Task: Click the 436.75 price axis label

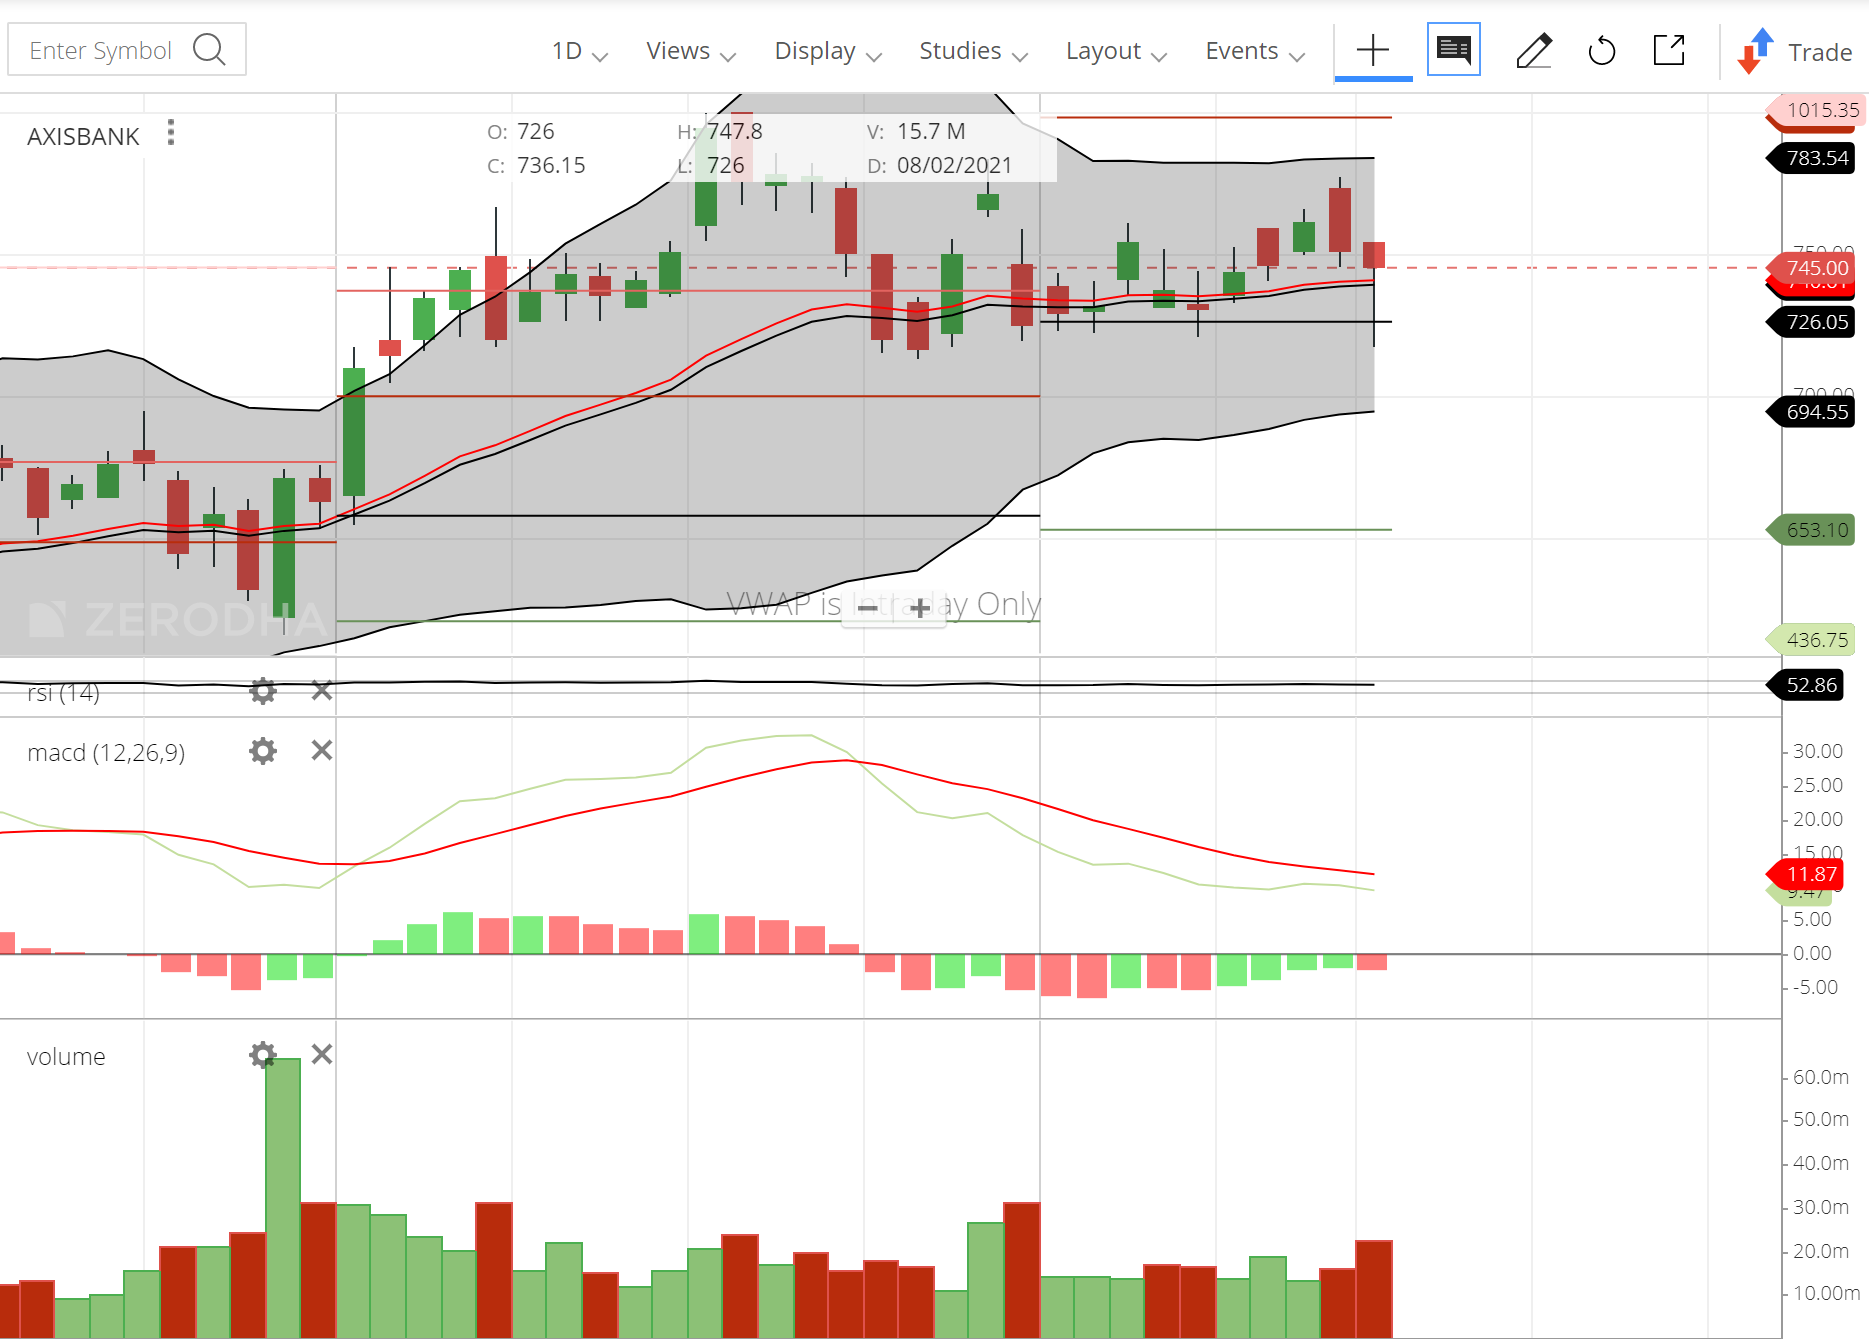Action: click(1812, 640)
